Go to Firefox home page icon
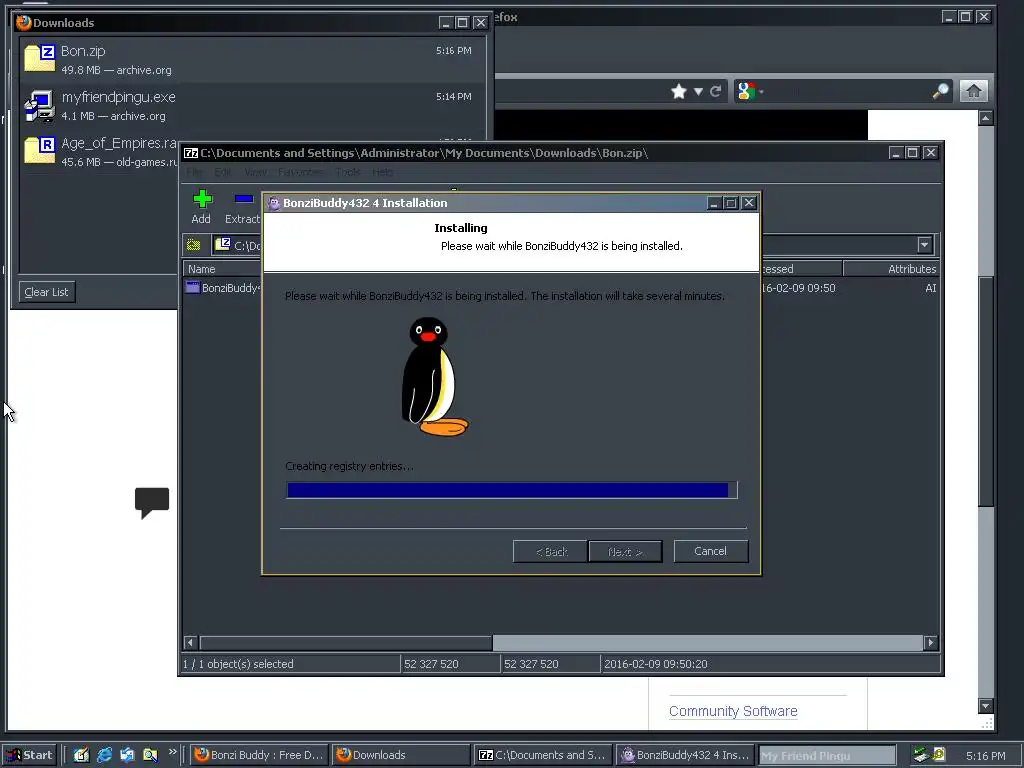 pos(973,91)
